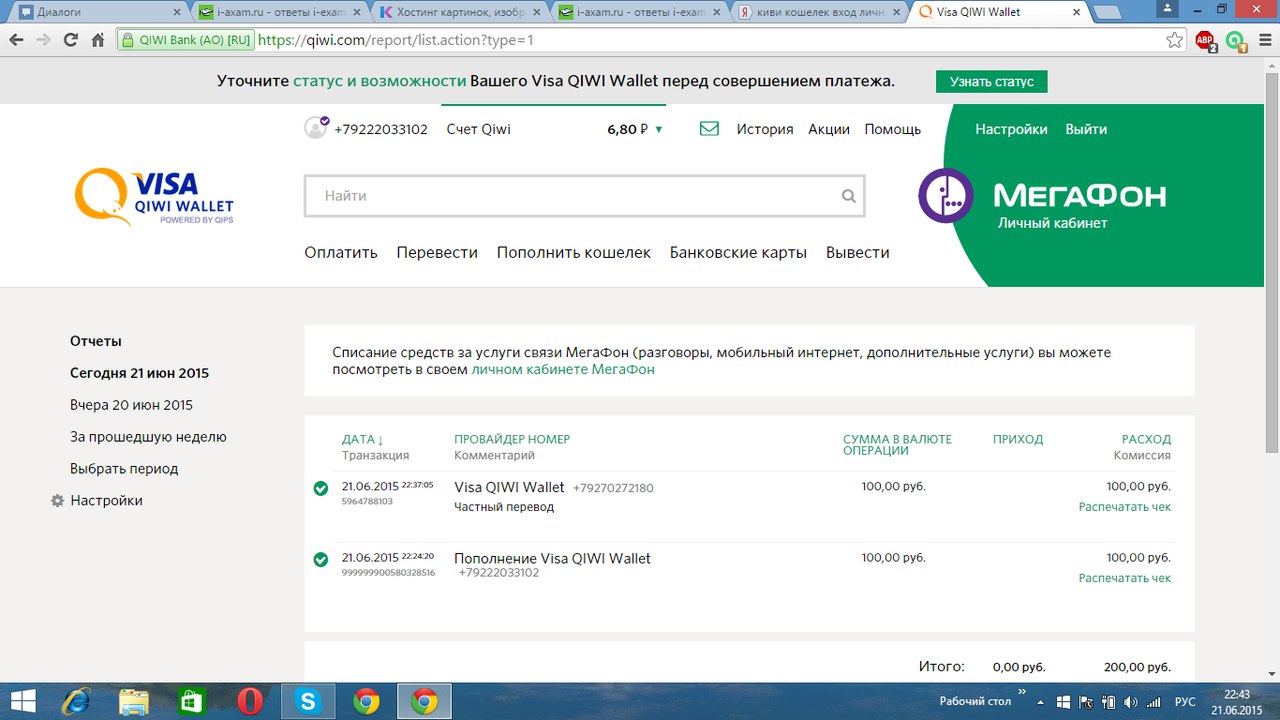1280x720 pixels.
Task: Open the Банковские карты menu item
Action: (738, 252)
